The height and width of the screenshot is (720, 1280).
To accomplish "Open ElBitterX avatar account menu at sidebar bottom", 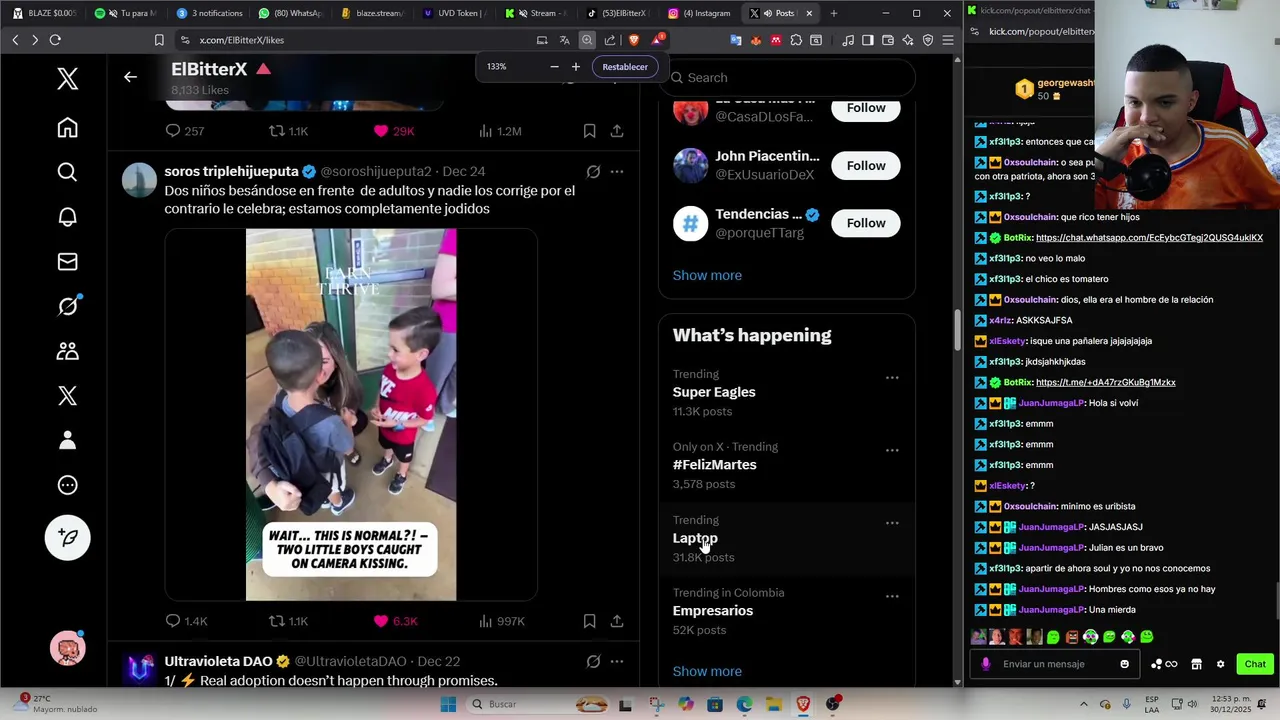I will click(67, 649).
